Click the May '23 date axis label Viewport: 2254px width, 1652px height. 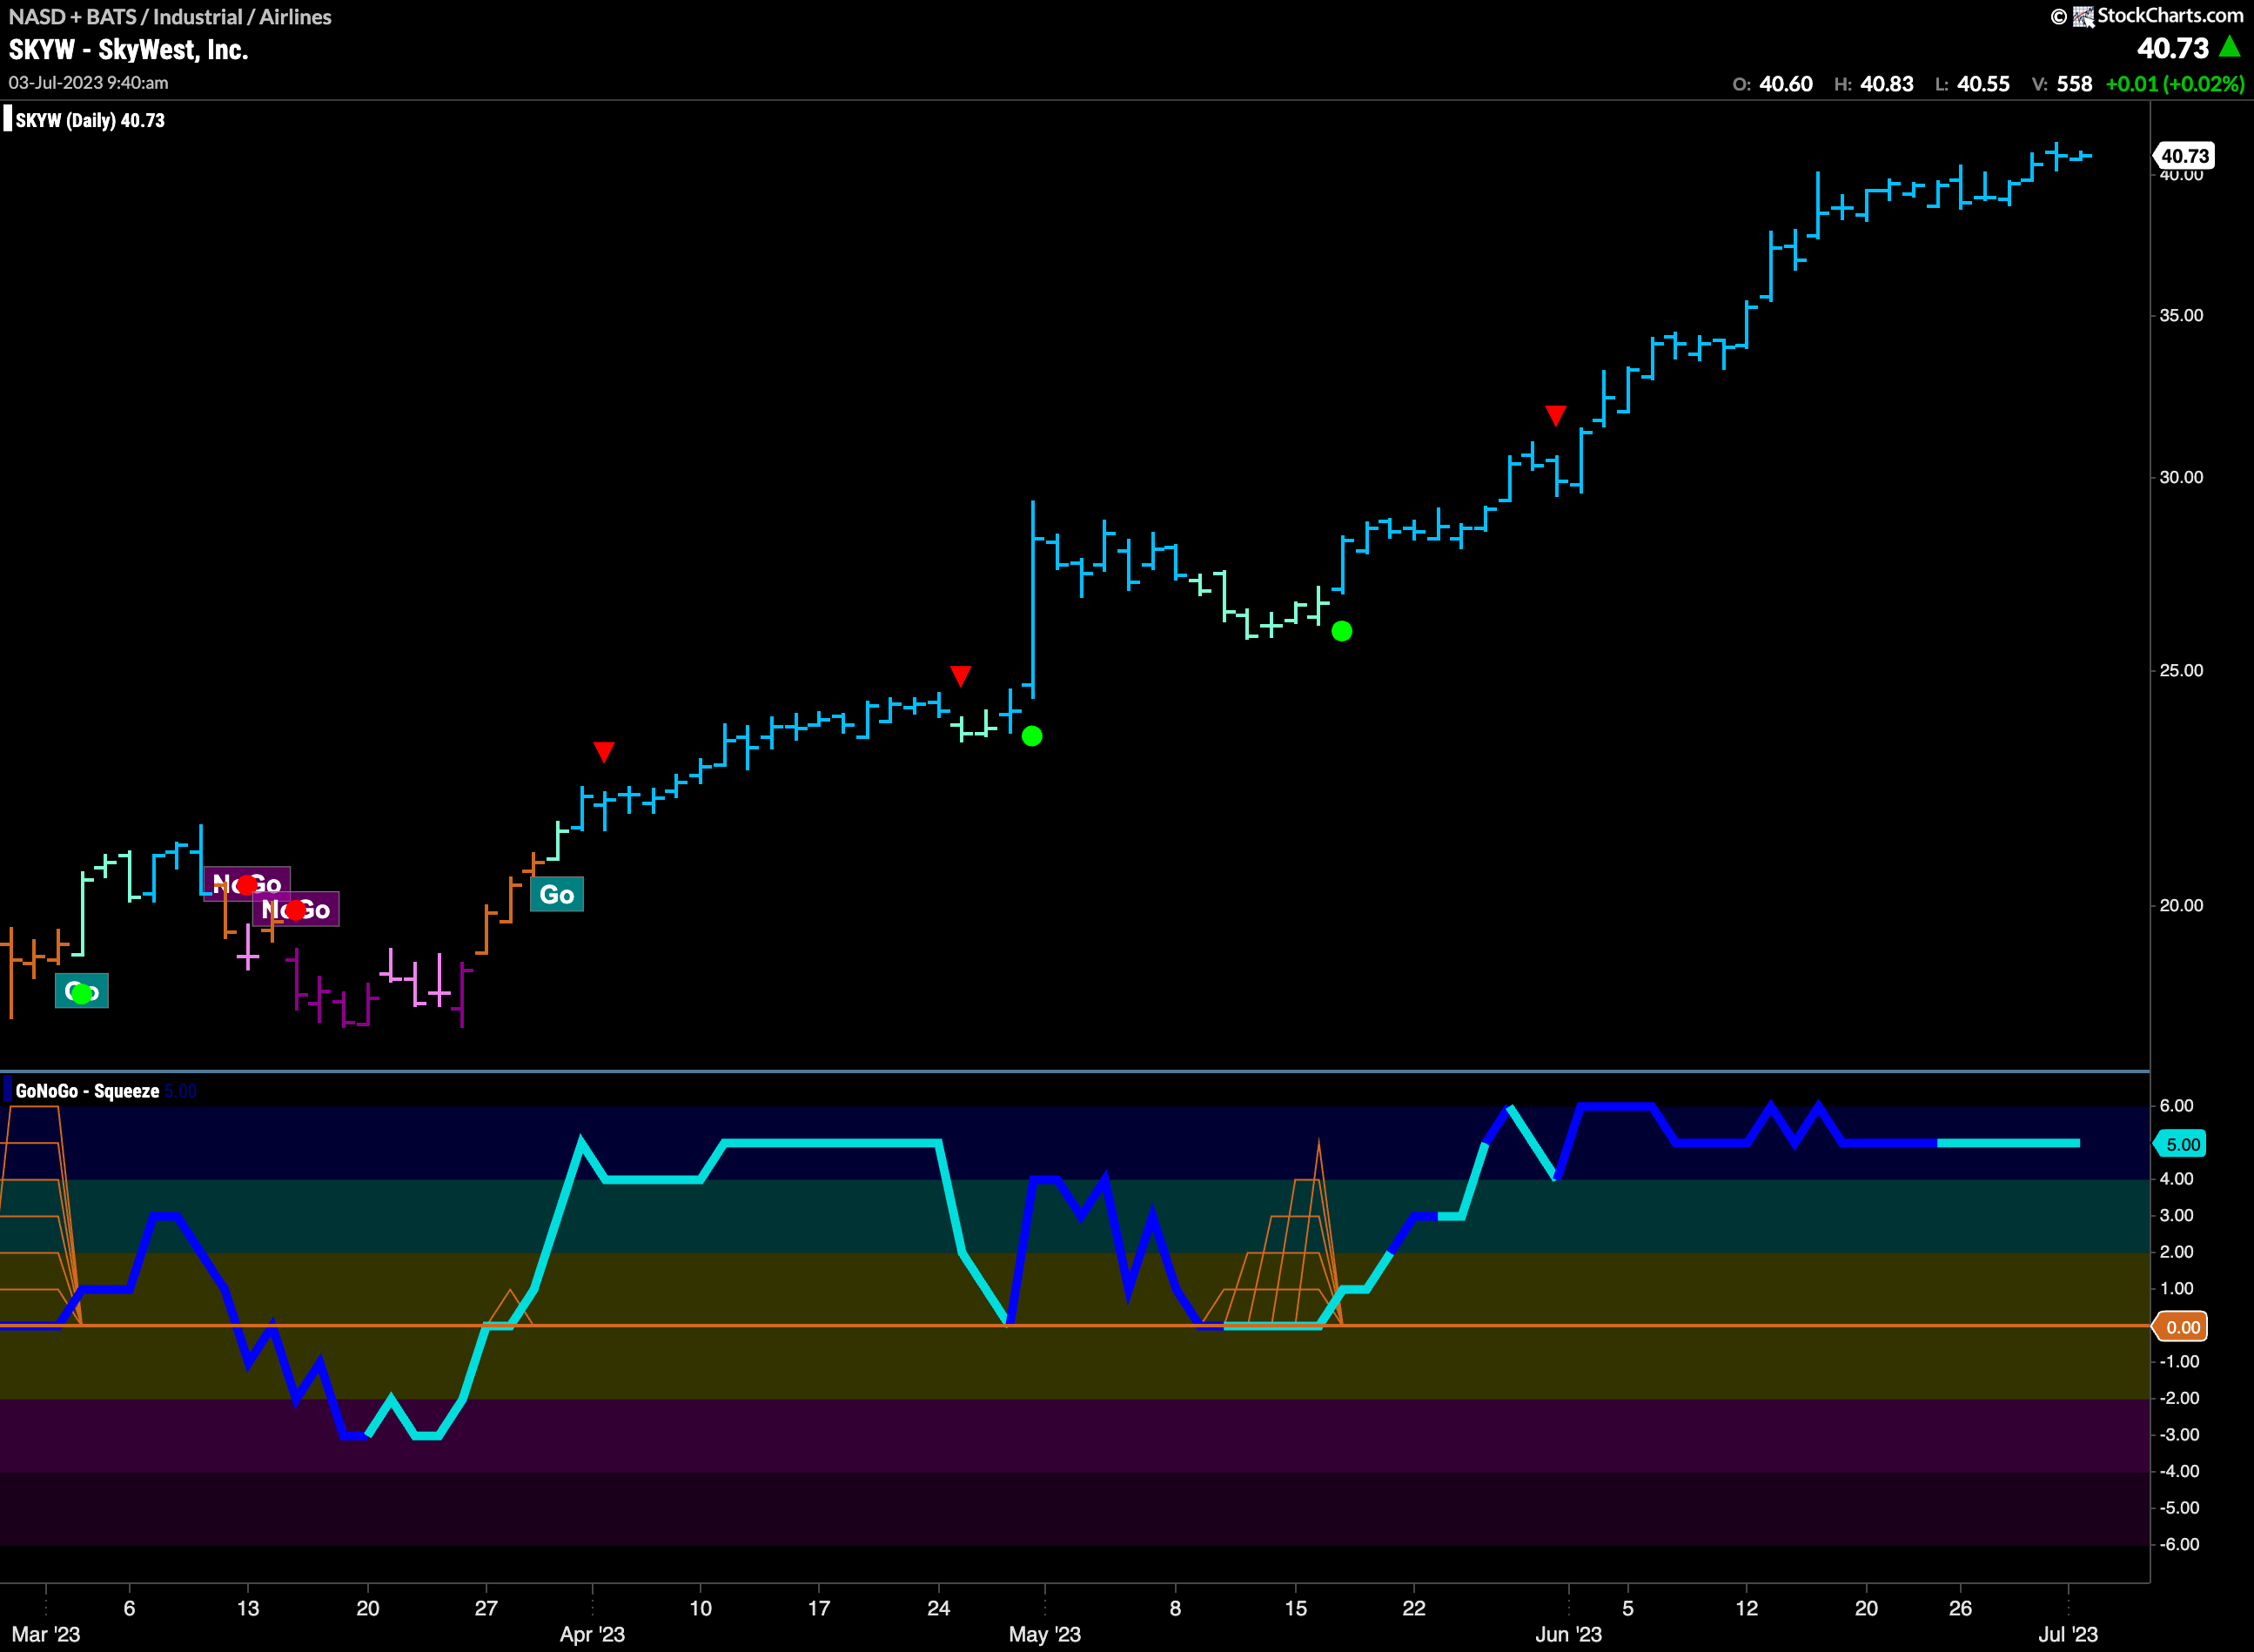1045,1634
